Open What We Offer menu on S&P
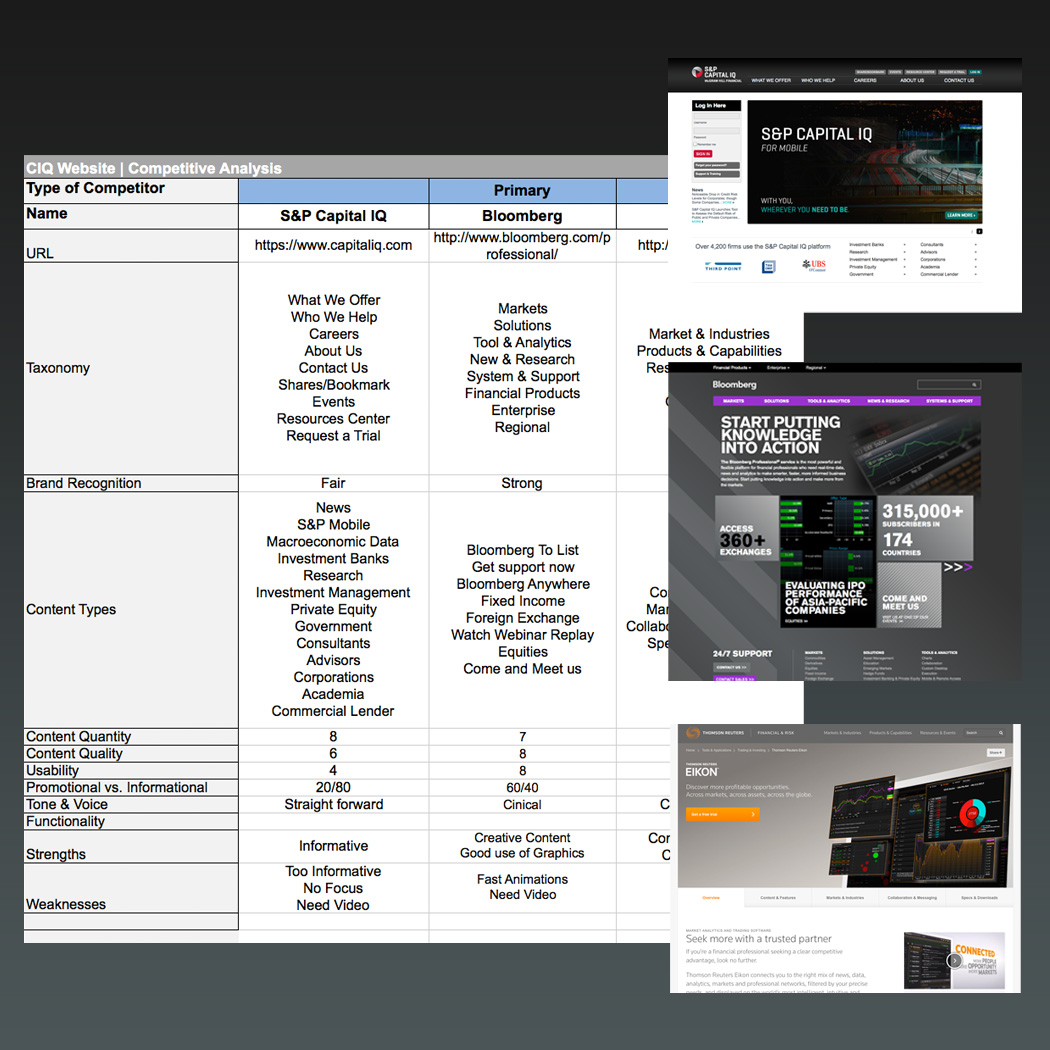The height and width of the screenshot is (1050, 1050). click(x=771, y=80)
